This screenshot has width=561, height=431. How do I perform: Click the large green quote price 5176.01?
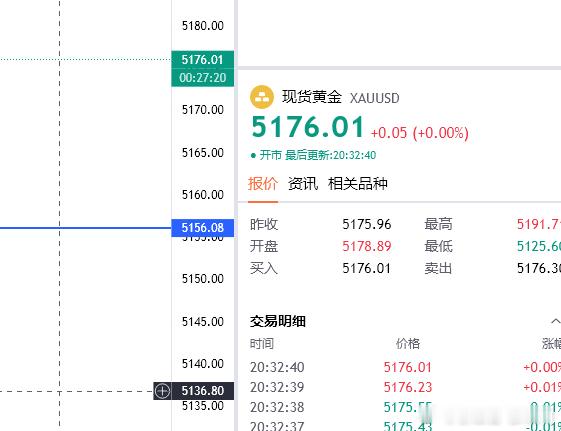coord(308,127)
